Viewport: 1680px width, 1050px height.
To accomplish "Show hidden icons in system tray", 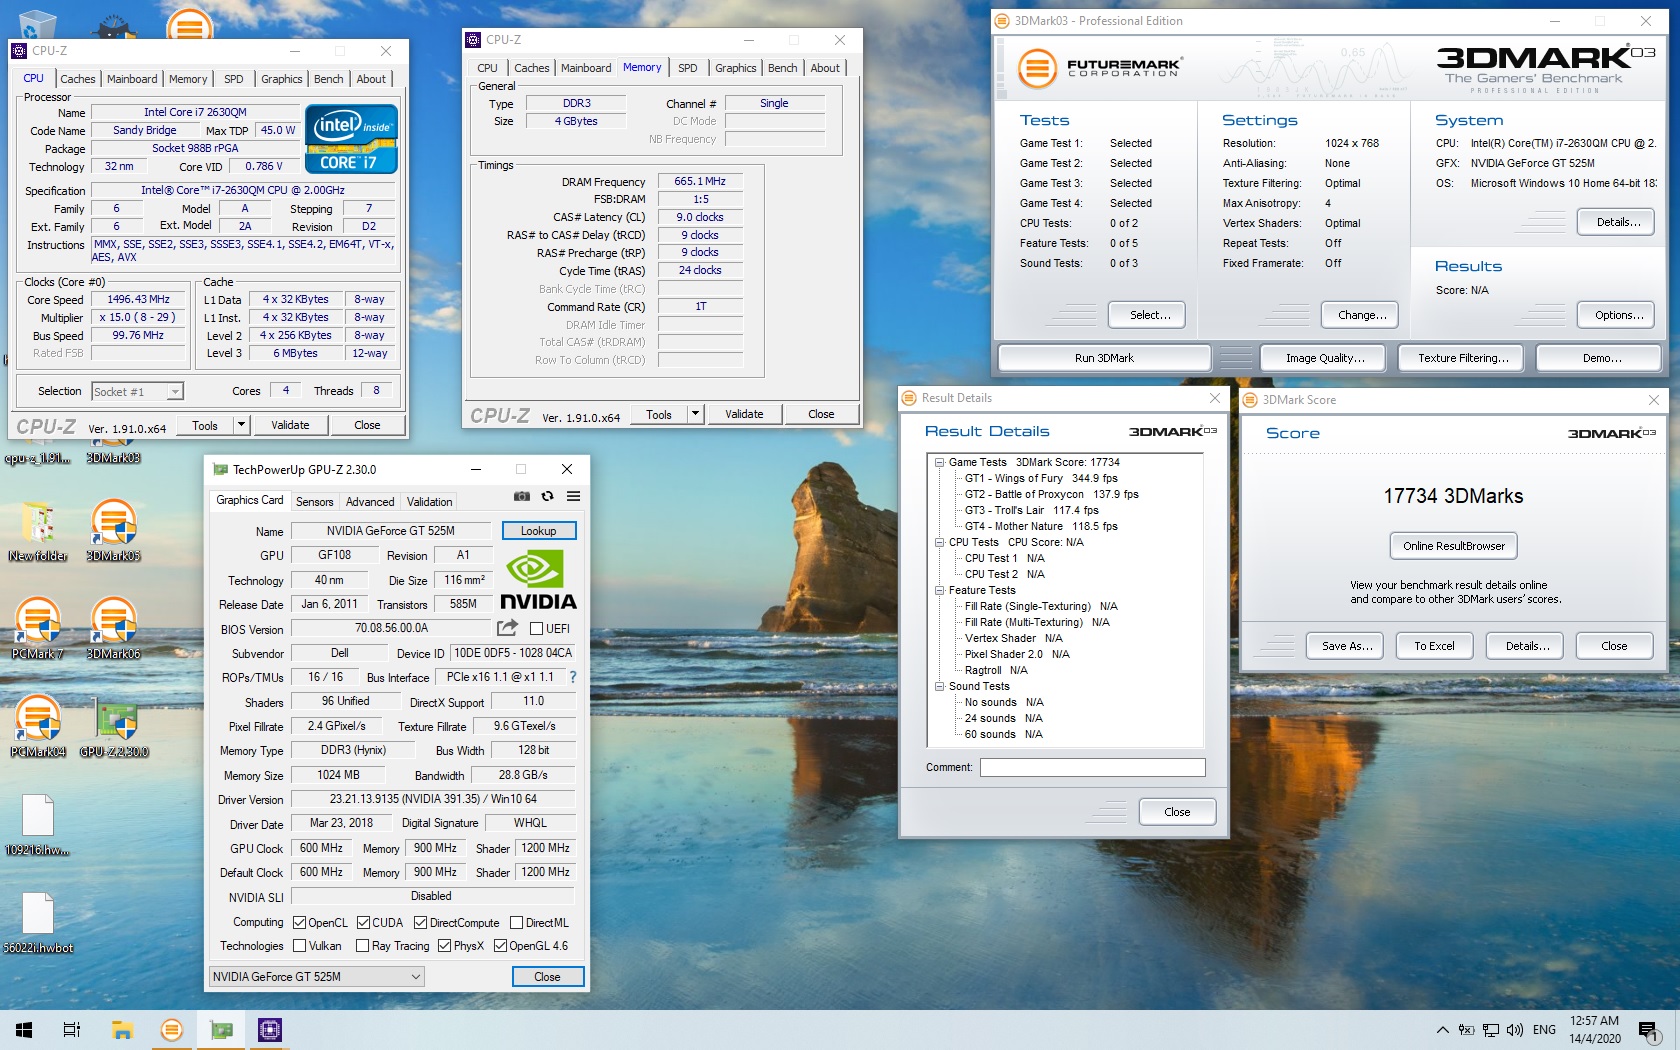I will (1442, 1030).
